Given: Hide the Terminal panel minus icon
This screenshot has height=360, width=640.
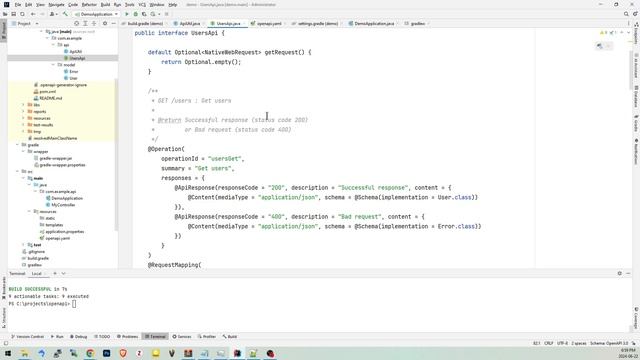Looking at the screenshot, I should tap(628, 273).
